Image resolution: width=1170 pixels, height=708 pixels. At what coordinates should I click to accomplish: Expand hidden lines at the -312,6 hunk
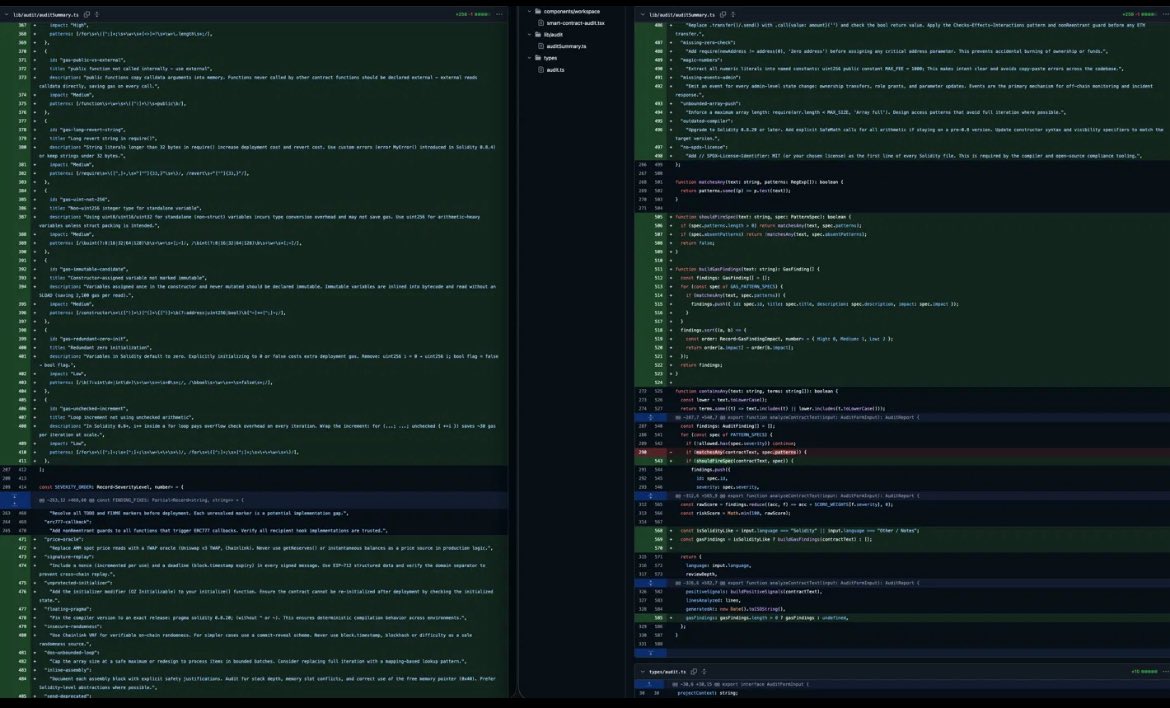(650, 495)
